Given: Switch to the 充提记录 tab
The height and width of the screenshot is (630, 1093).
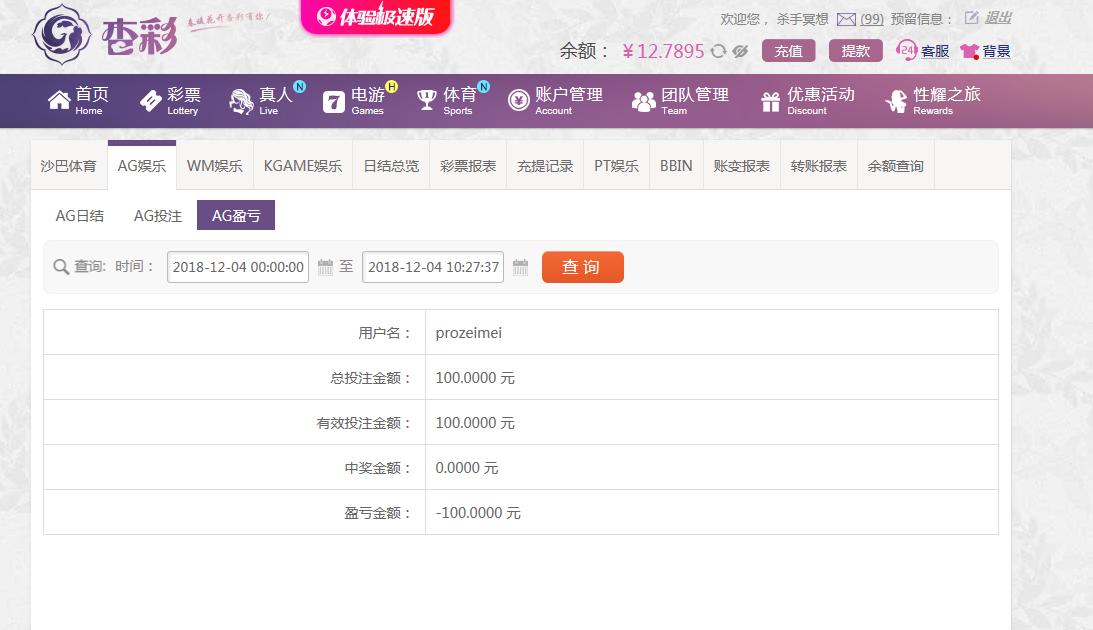Looking at the screenshot, I should coord(545,166).
